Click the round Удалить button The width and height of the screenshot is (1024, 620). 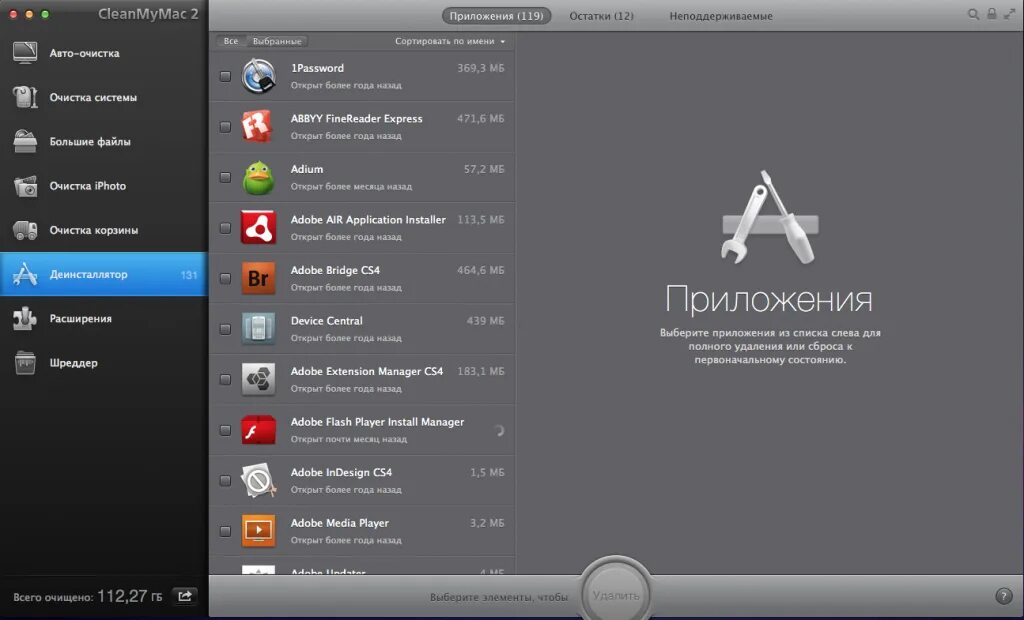point(616,595)
